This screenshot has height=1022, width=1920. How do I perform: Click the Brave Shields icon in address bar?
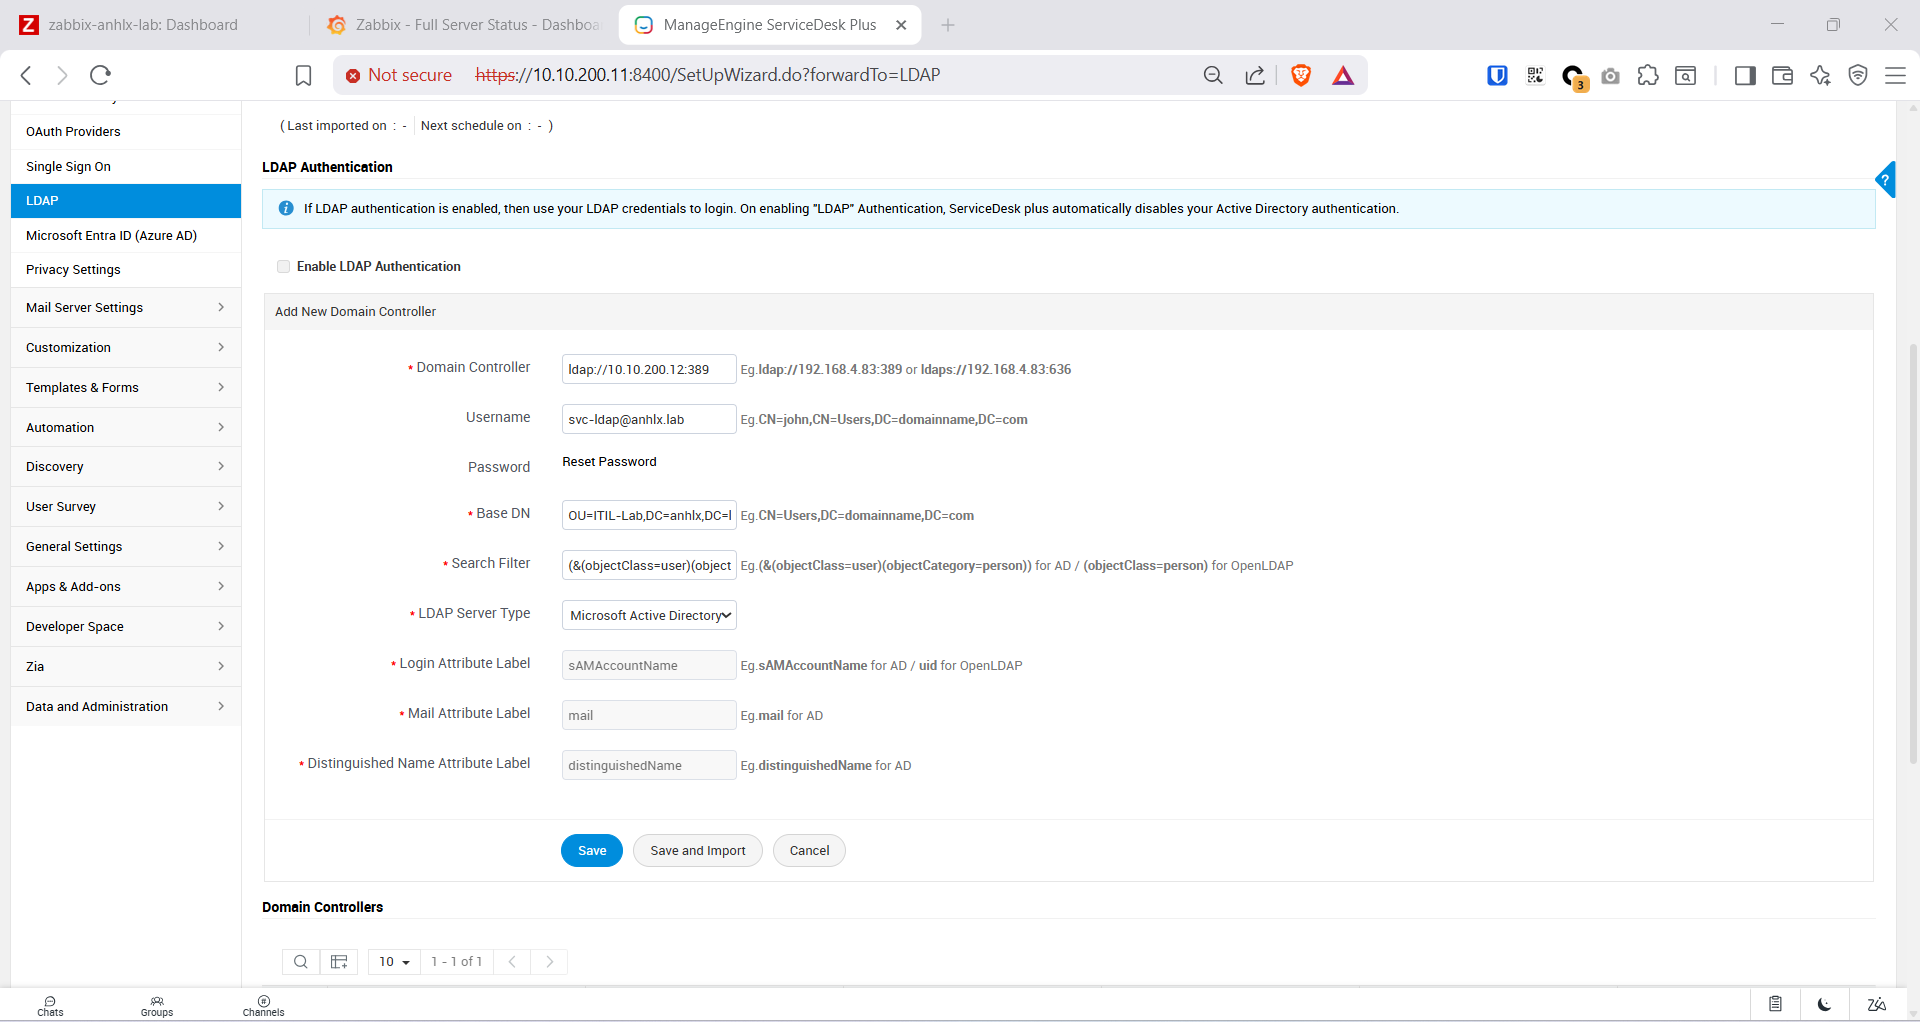[1300, 75]
